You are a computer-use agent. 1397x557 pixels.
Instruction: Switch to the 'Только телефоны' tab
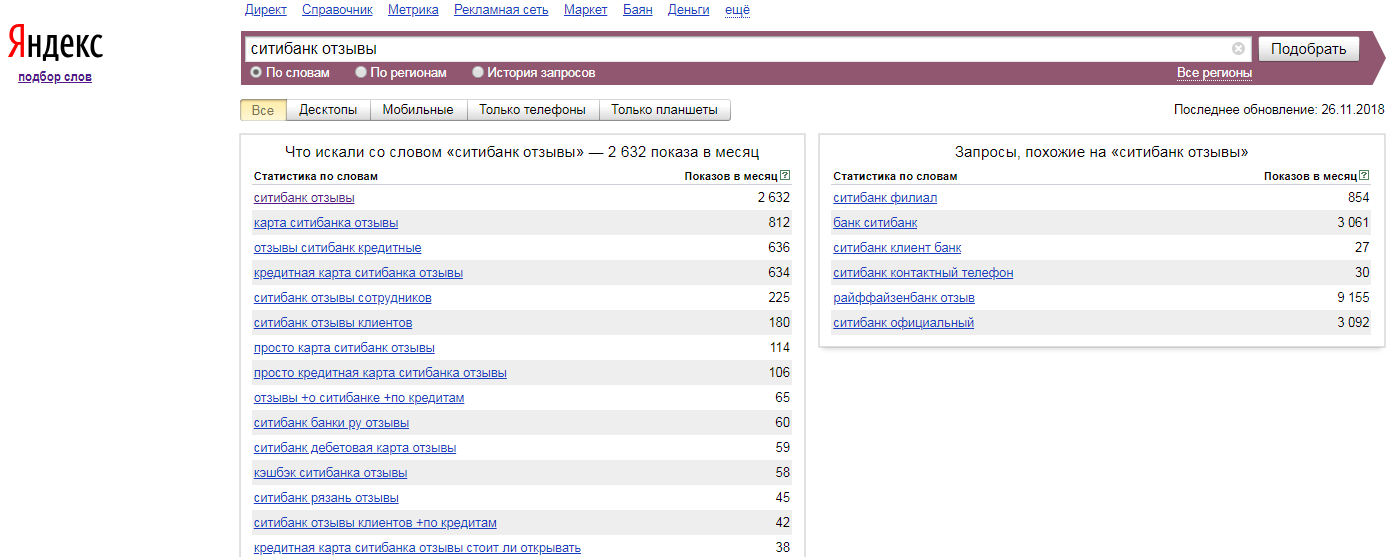533,110
